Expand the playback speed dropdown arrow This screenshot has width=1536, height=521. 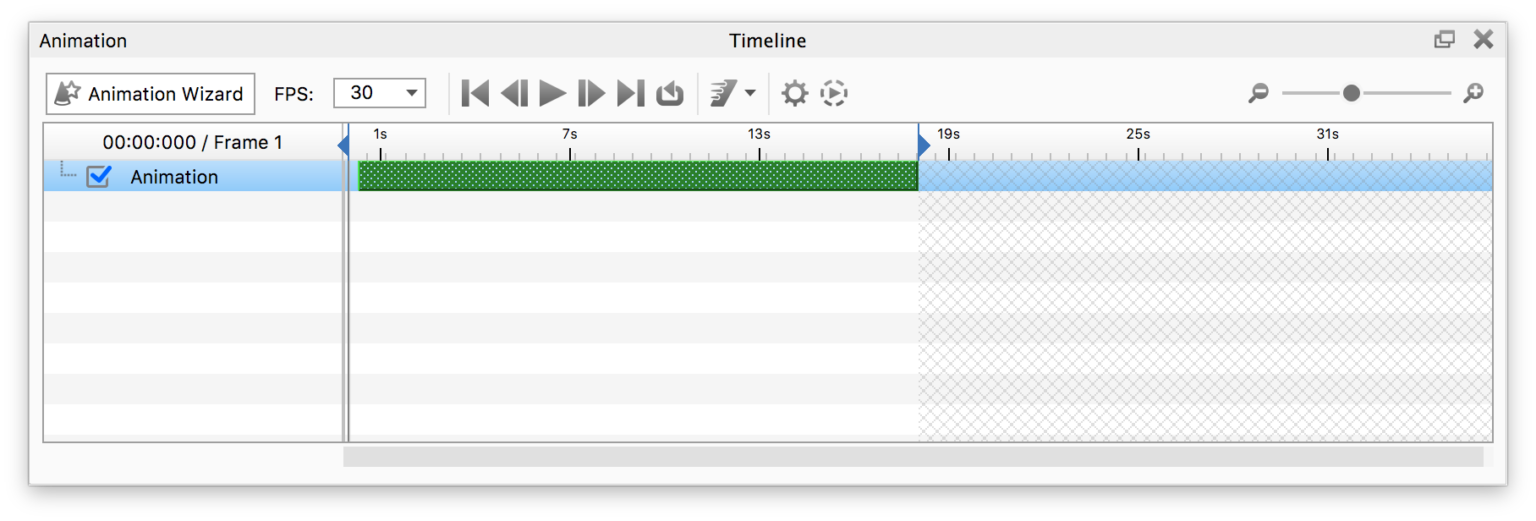[x=750, y=94]
